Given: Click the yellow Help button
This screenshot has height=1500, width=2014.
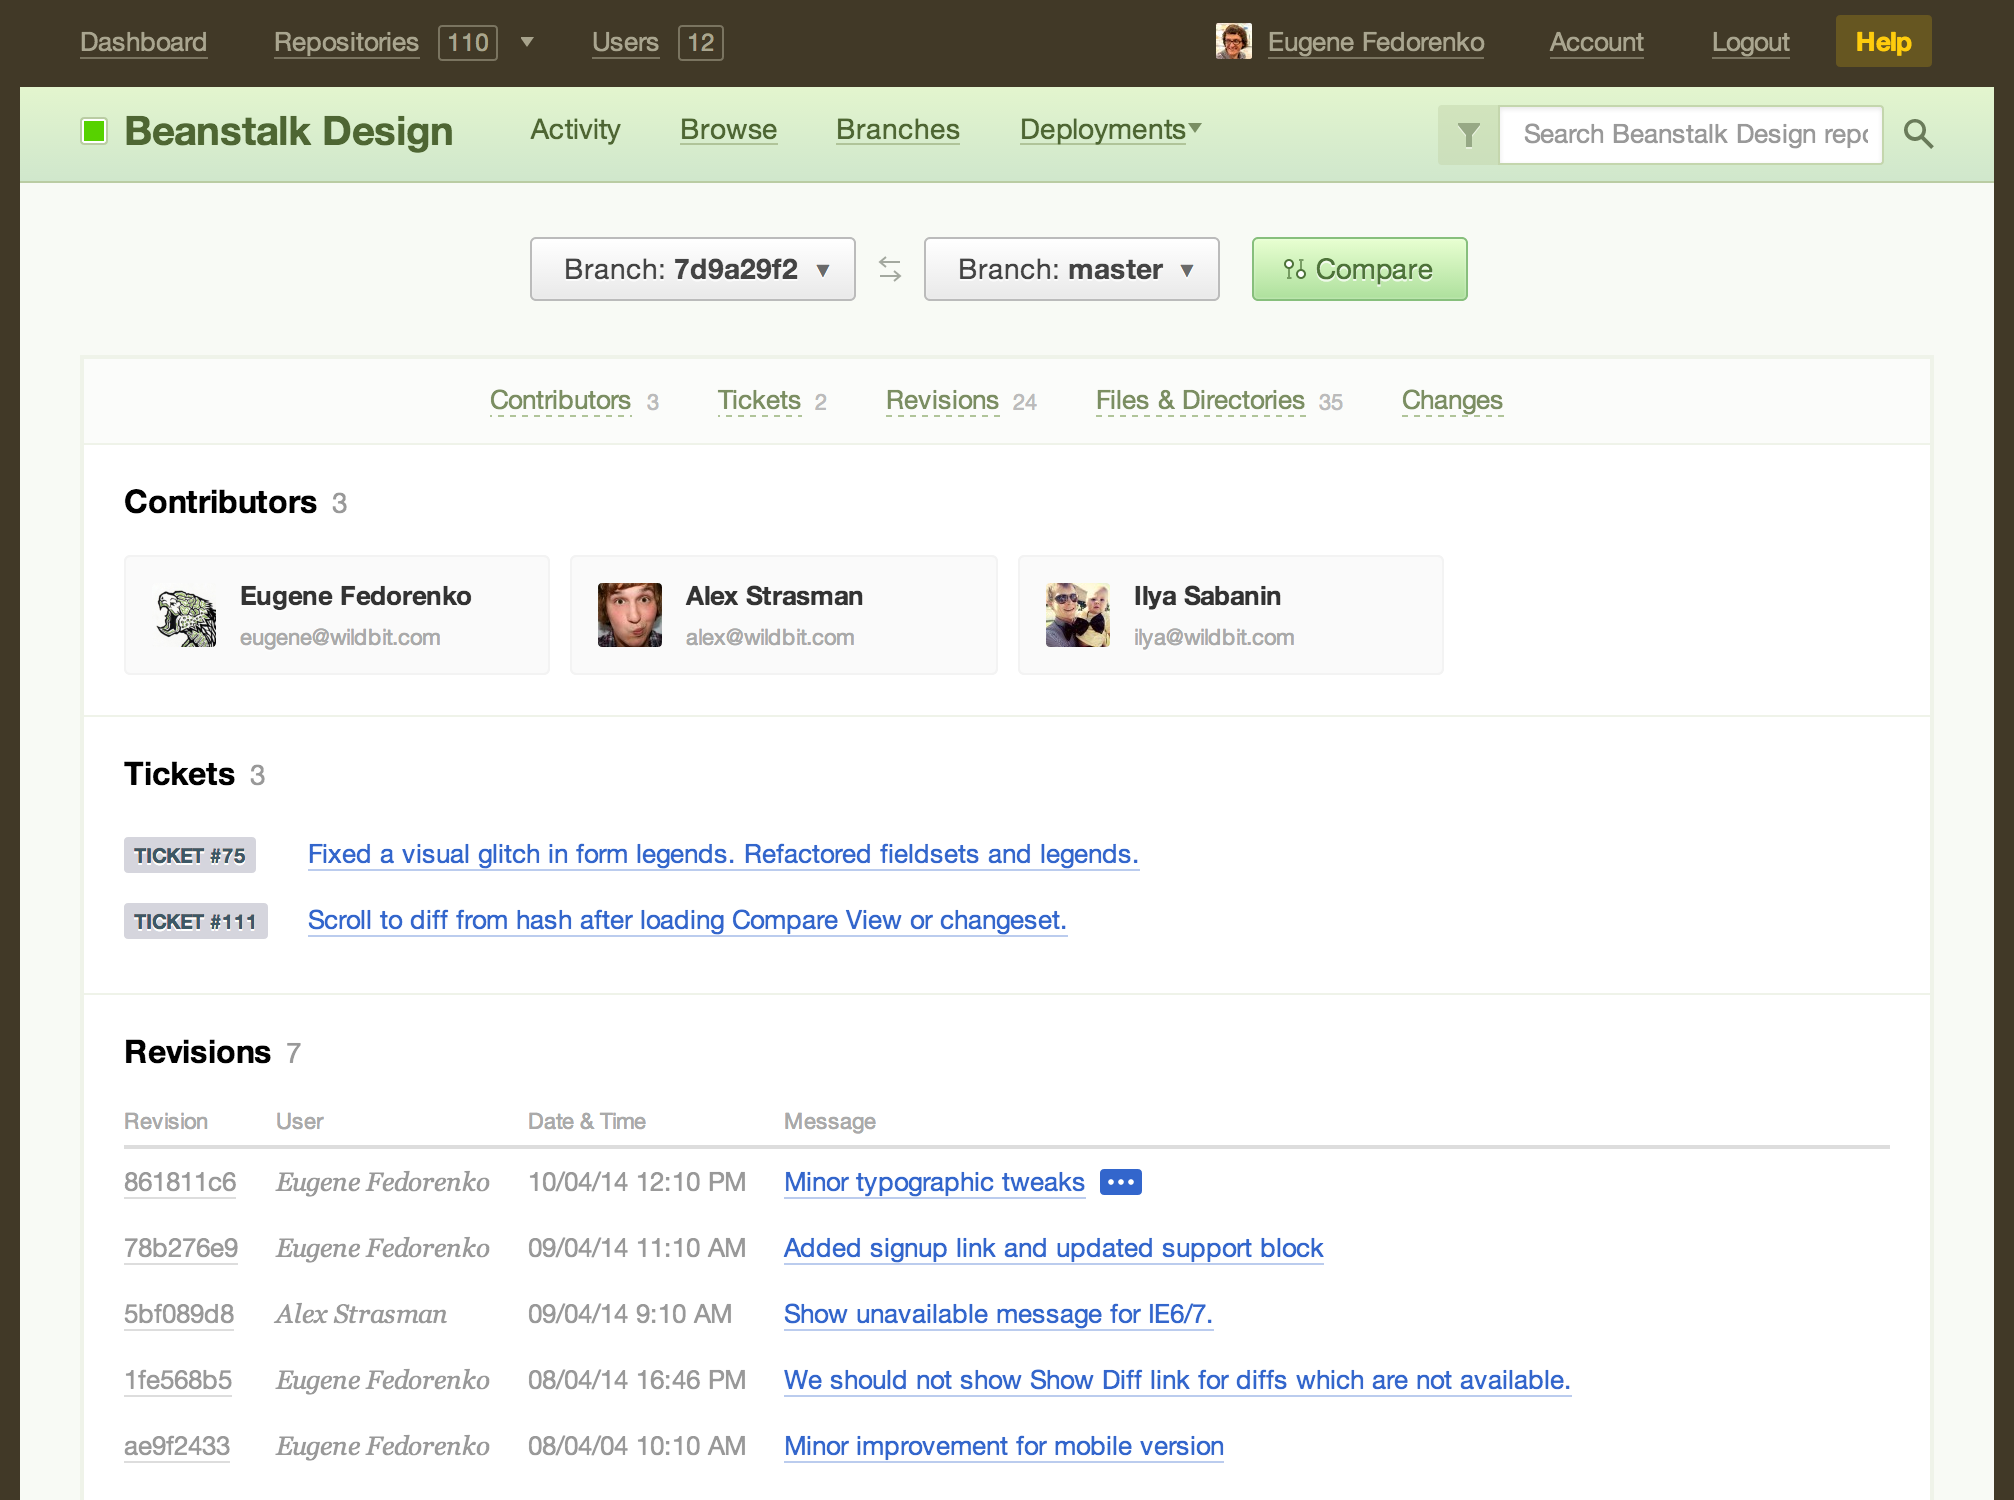Looking at the screenshot, I should pos(1883,42).
